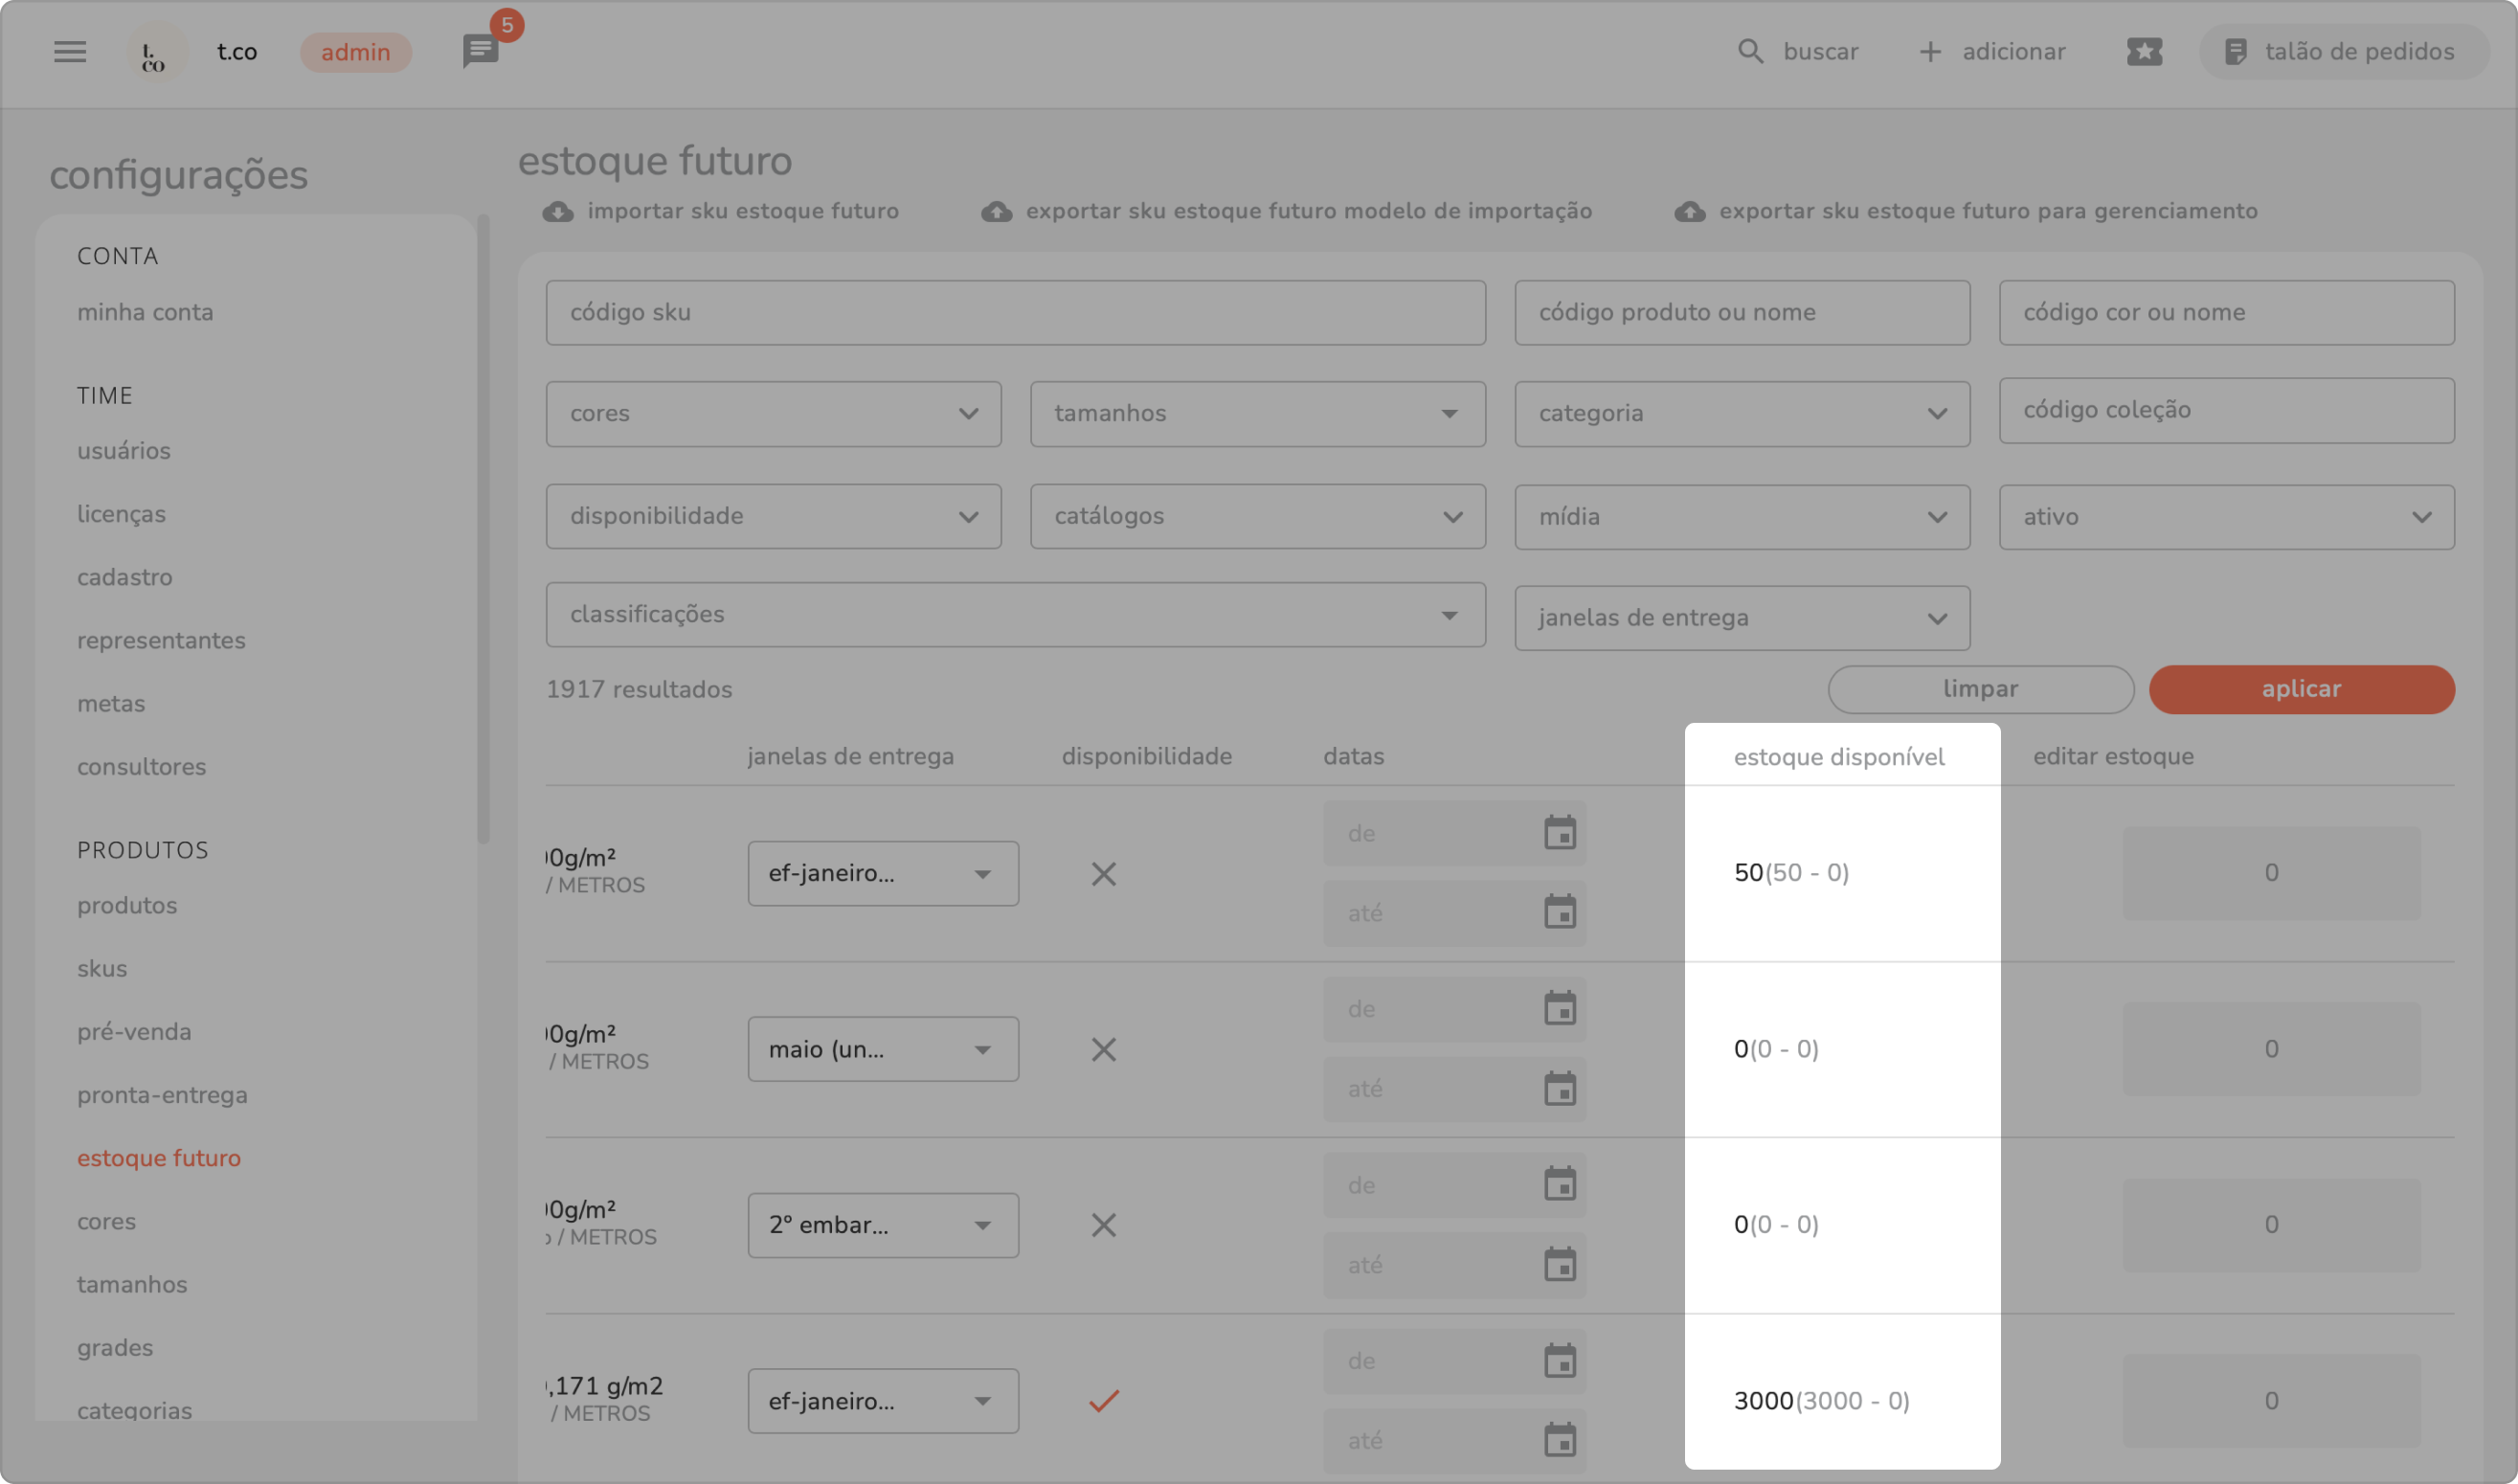Click the settings sidebar scrollbar
Screen dimensions: 2518x1484
pyautogui.click(x=484, y=530)
